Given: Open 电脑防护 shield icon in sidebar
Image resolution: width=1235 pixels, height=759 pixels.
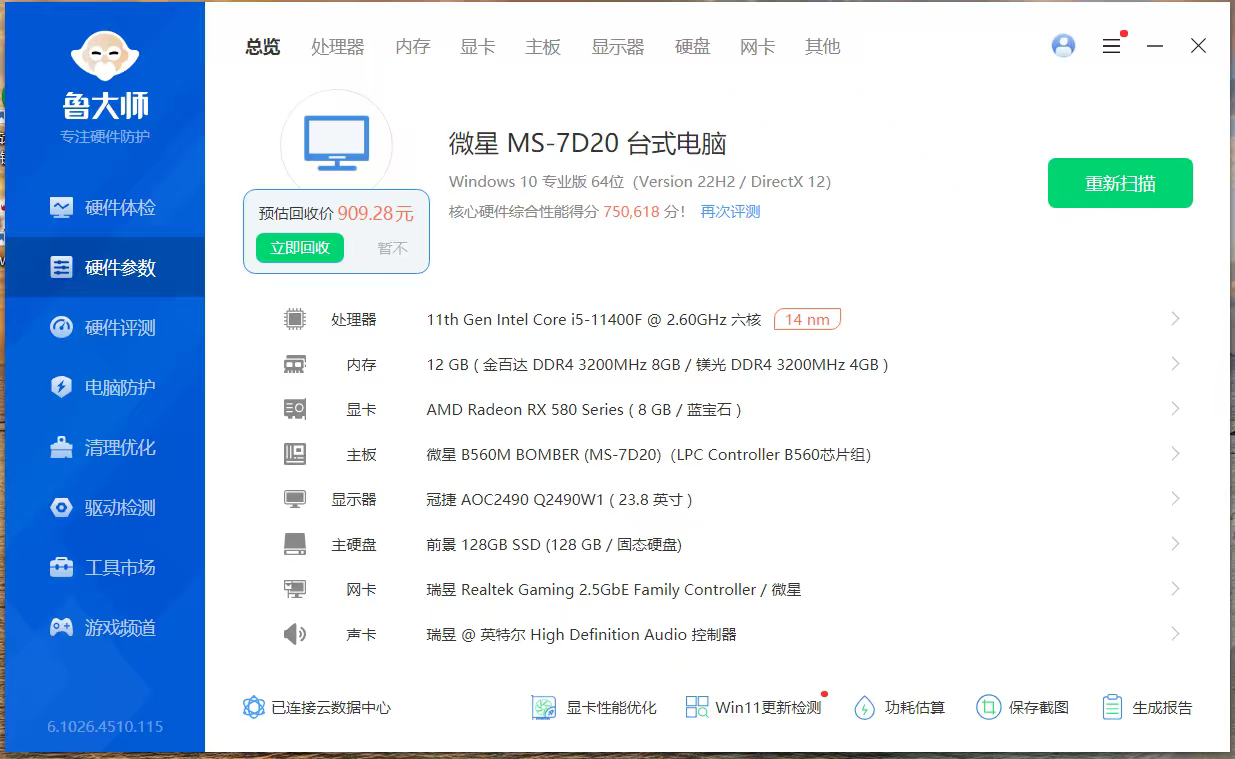Looking at the screenshot, I should point(62,388).
